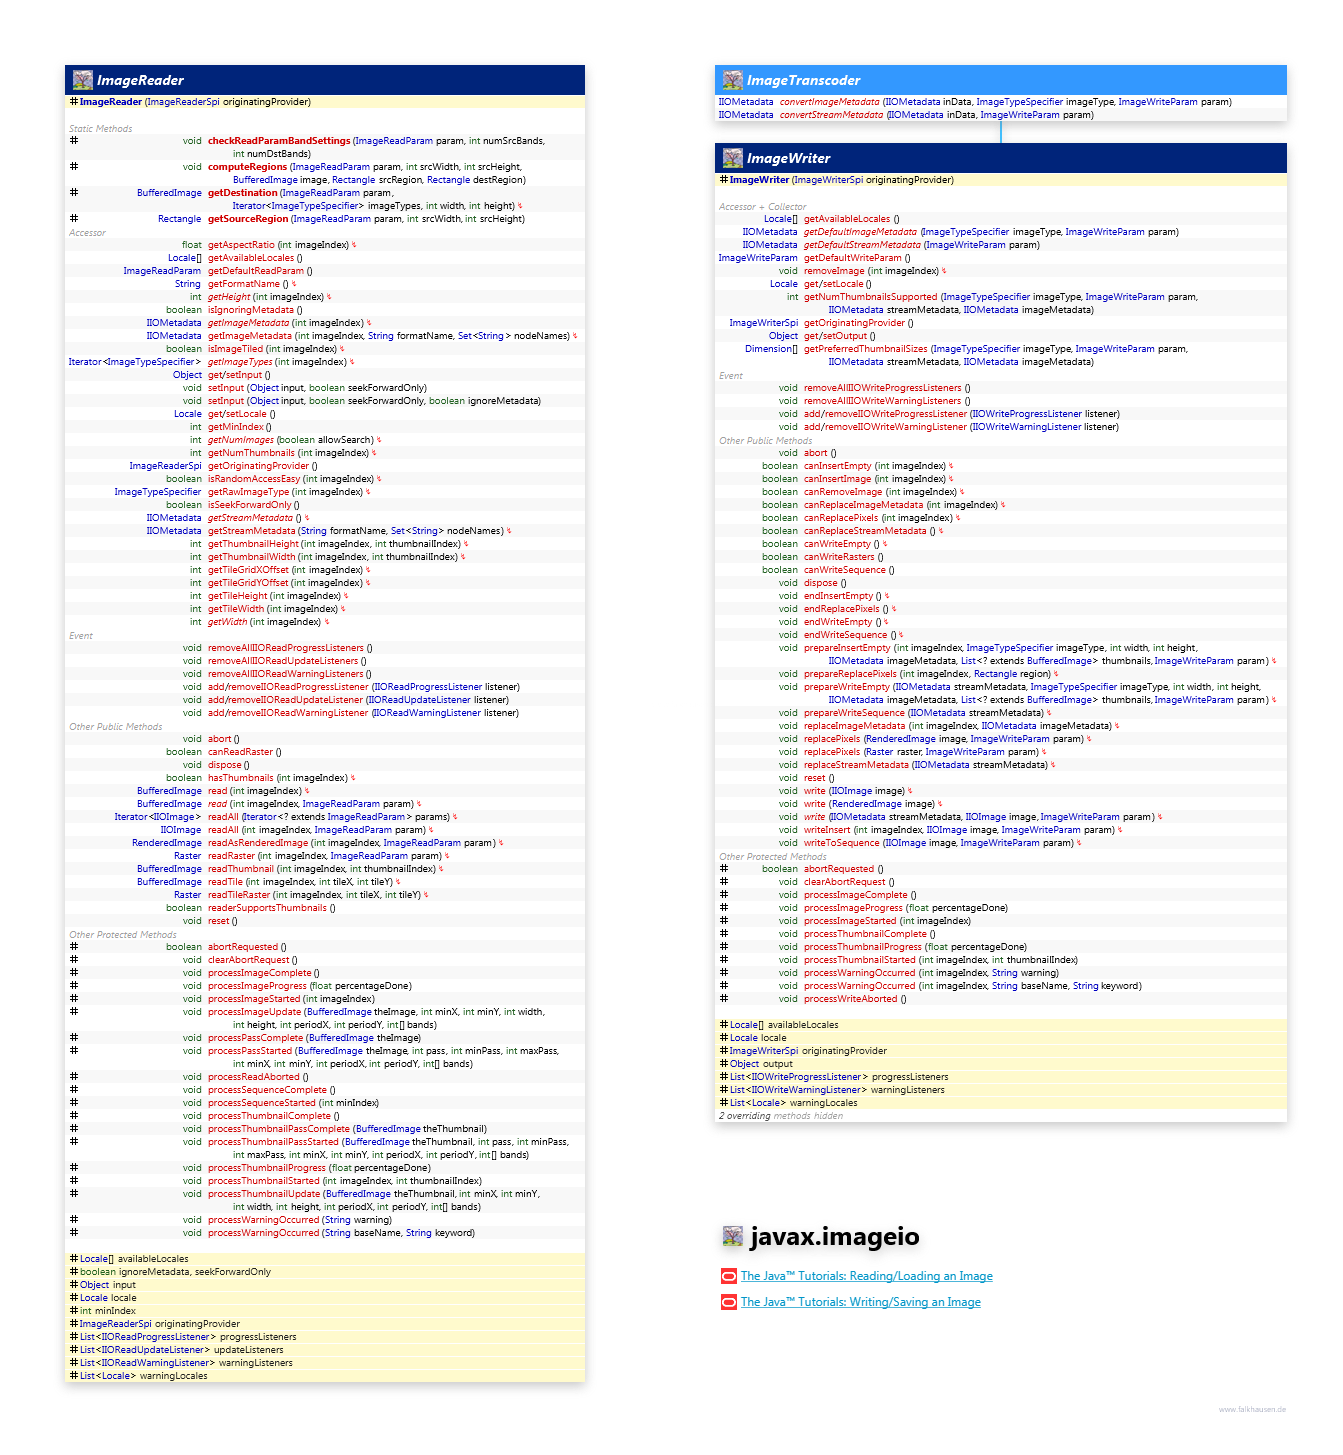Screen dimensions: 1343x1455
Task: Click the red icon beside Writing/Saving tutorial
Action: (x=729, y=1302)
